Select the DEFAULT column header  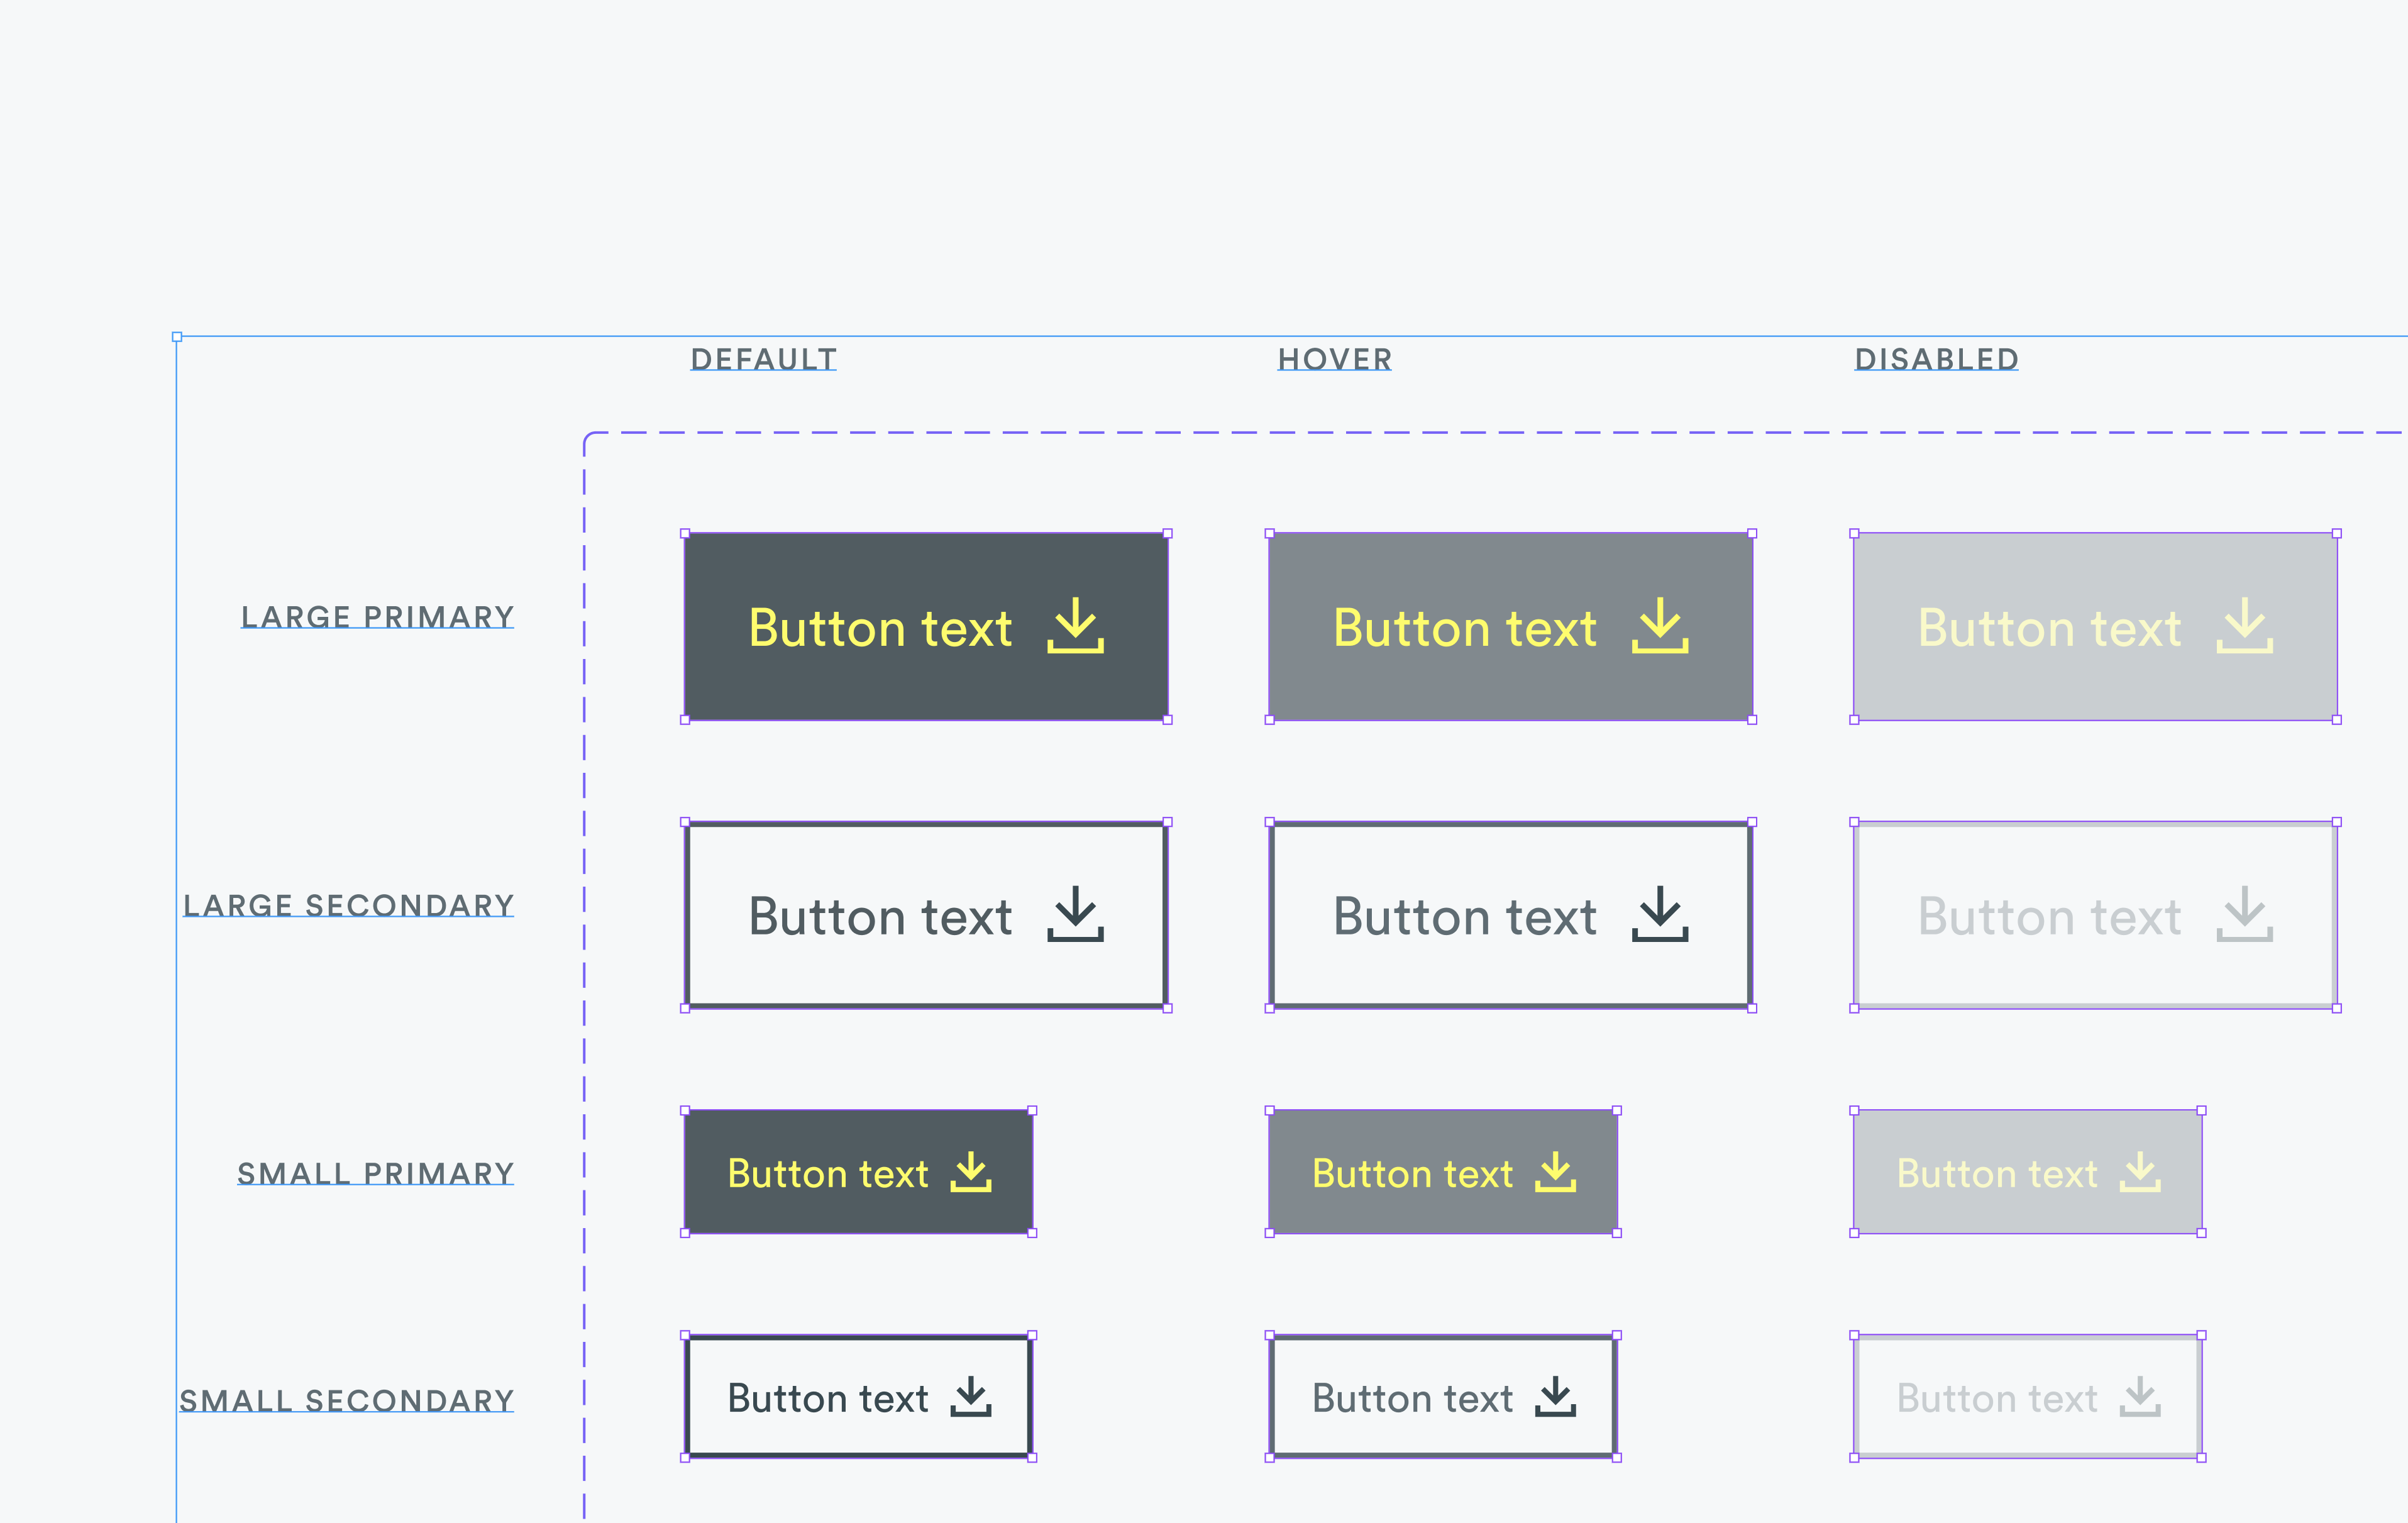(763, 358)
